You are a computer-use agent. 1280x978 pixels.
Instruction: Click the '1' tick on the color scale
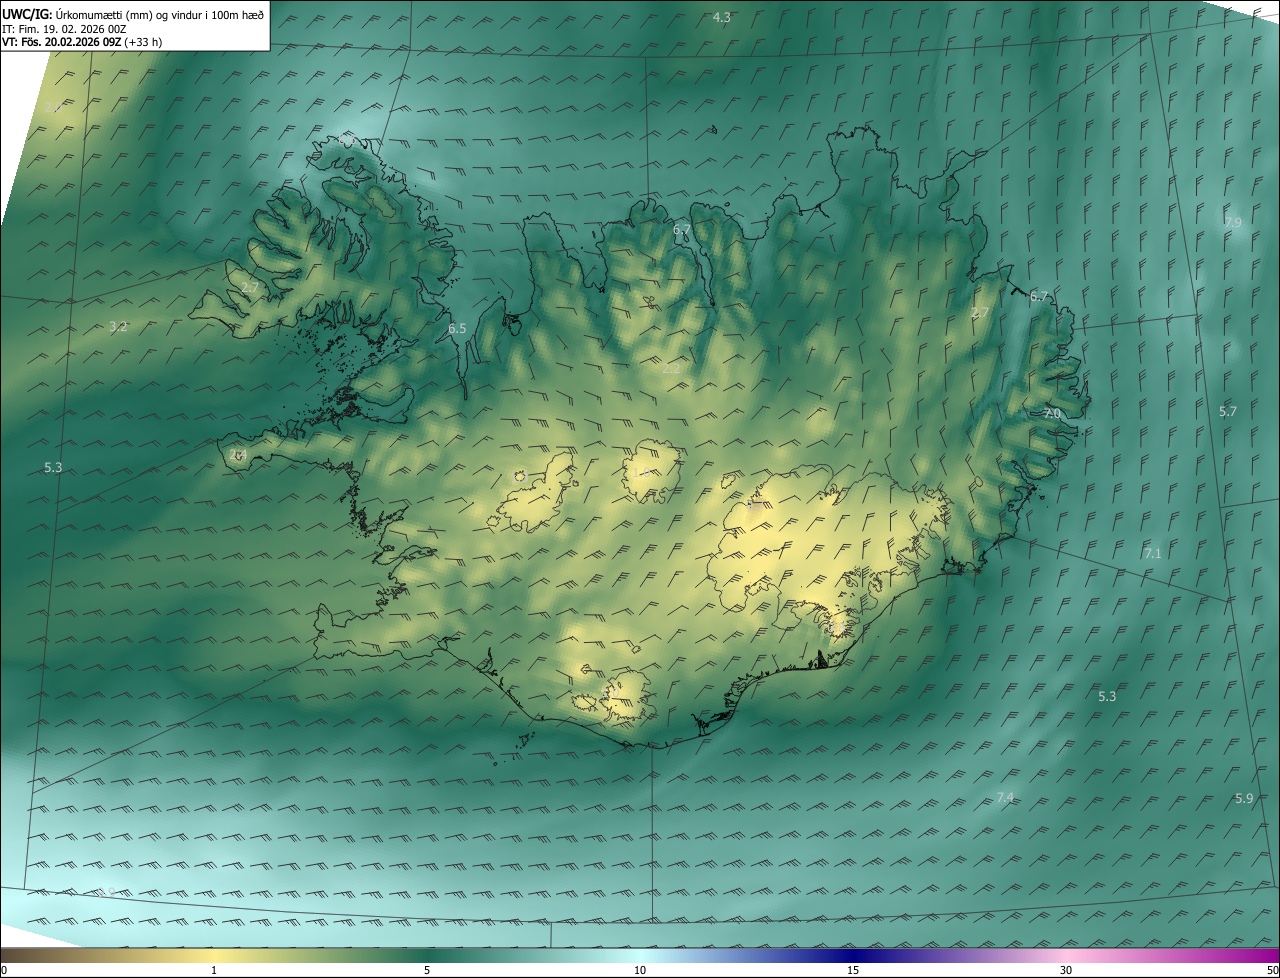tap(214, 970)
